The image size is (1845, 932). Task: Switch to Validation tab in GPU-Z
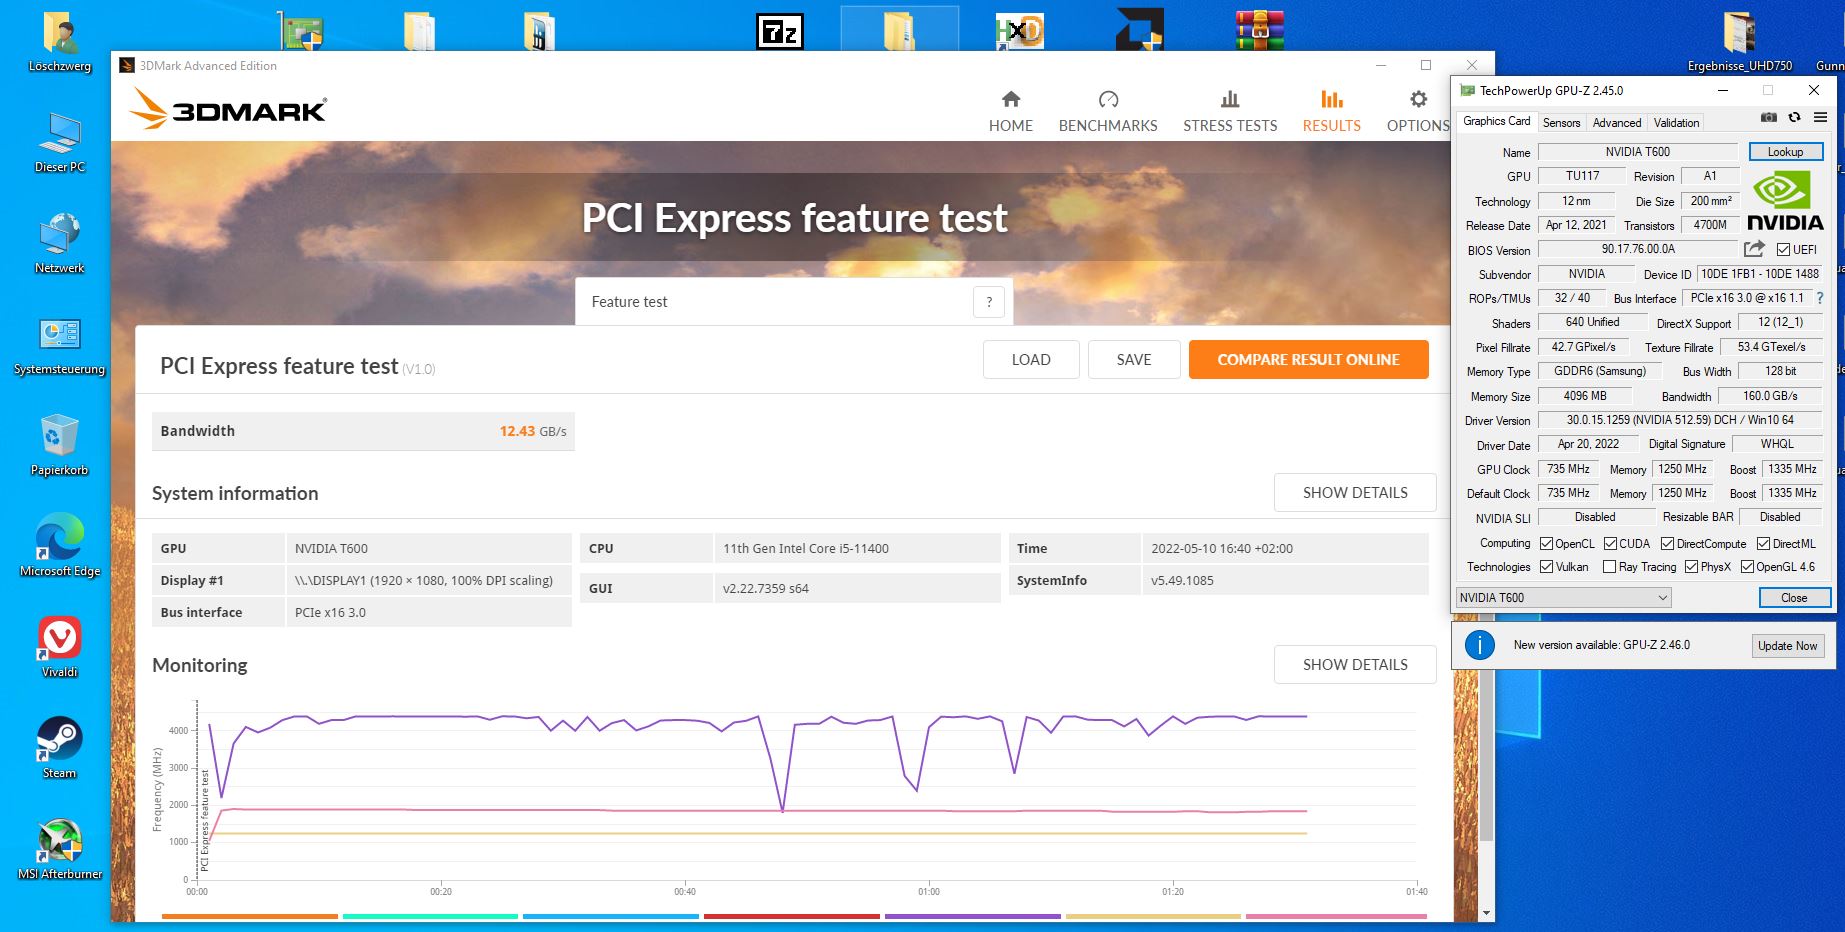click(x=1676, y=122)
